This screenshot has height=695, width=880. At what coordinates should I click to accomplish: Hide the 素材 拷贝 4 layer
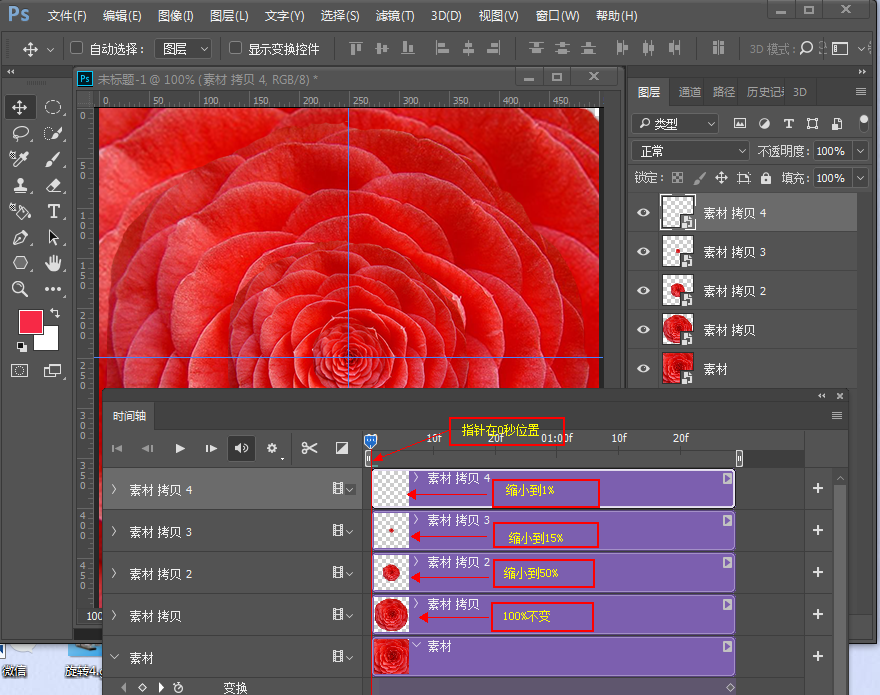643,212
